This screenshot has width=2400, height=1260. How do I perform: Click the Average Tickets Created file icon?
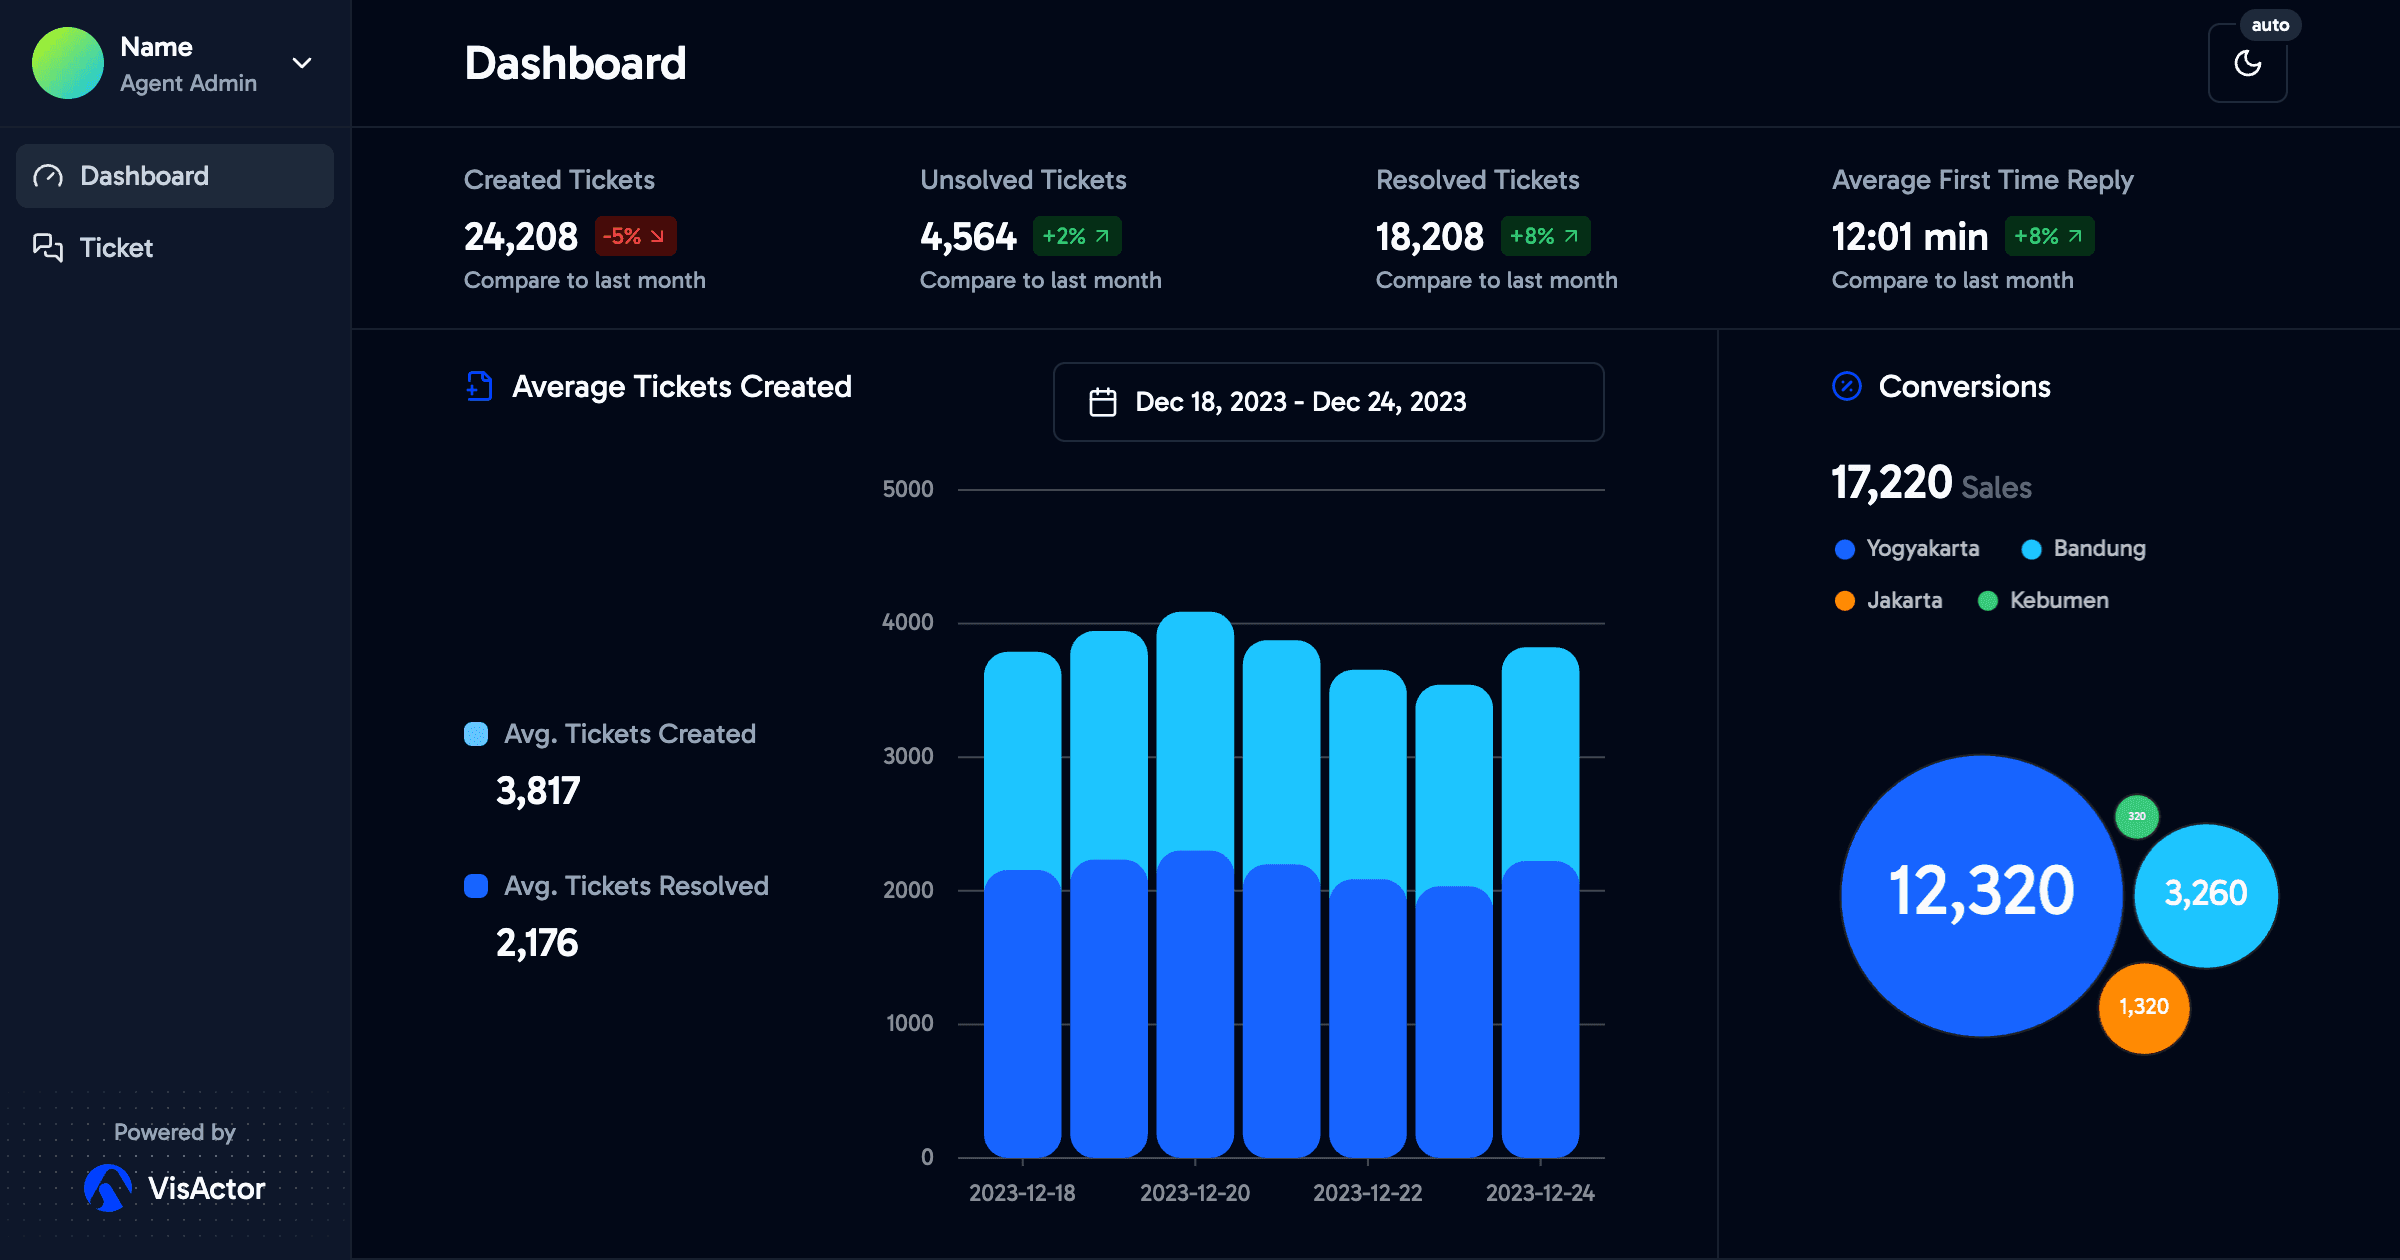tap(480, 386)
